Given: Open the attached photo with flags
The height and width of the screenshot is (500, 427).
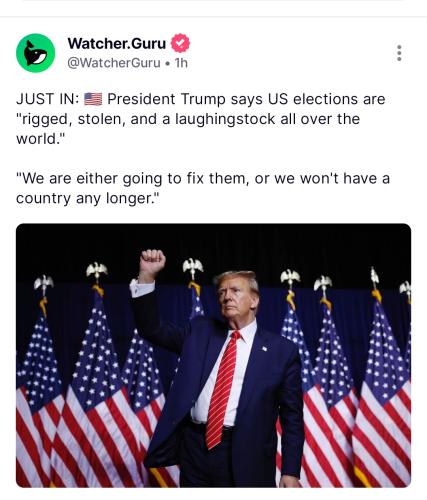Looking at the screenshot, I should (213, 355).
